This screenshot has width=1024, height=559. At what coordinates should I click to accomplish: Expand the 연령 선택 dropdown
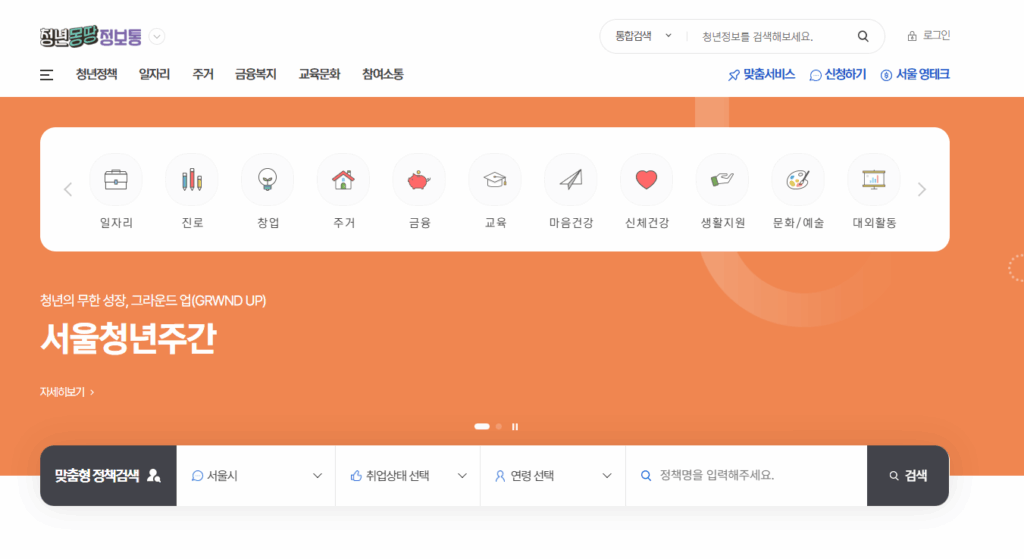[x=553, y=476]
